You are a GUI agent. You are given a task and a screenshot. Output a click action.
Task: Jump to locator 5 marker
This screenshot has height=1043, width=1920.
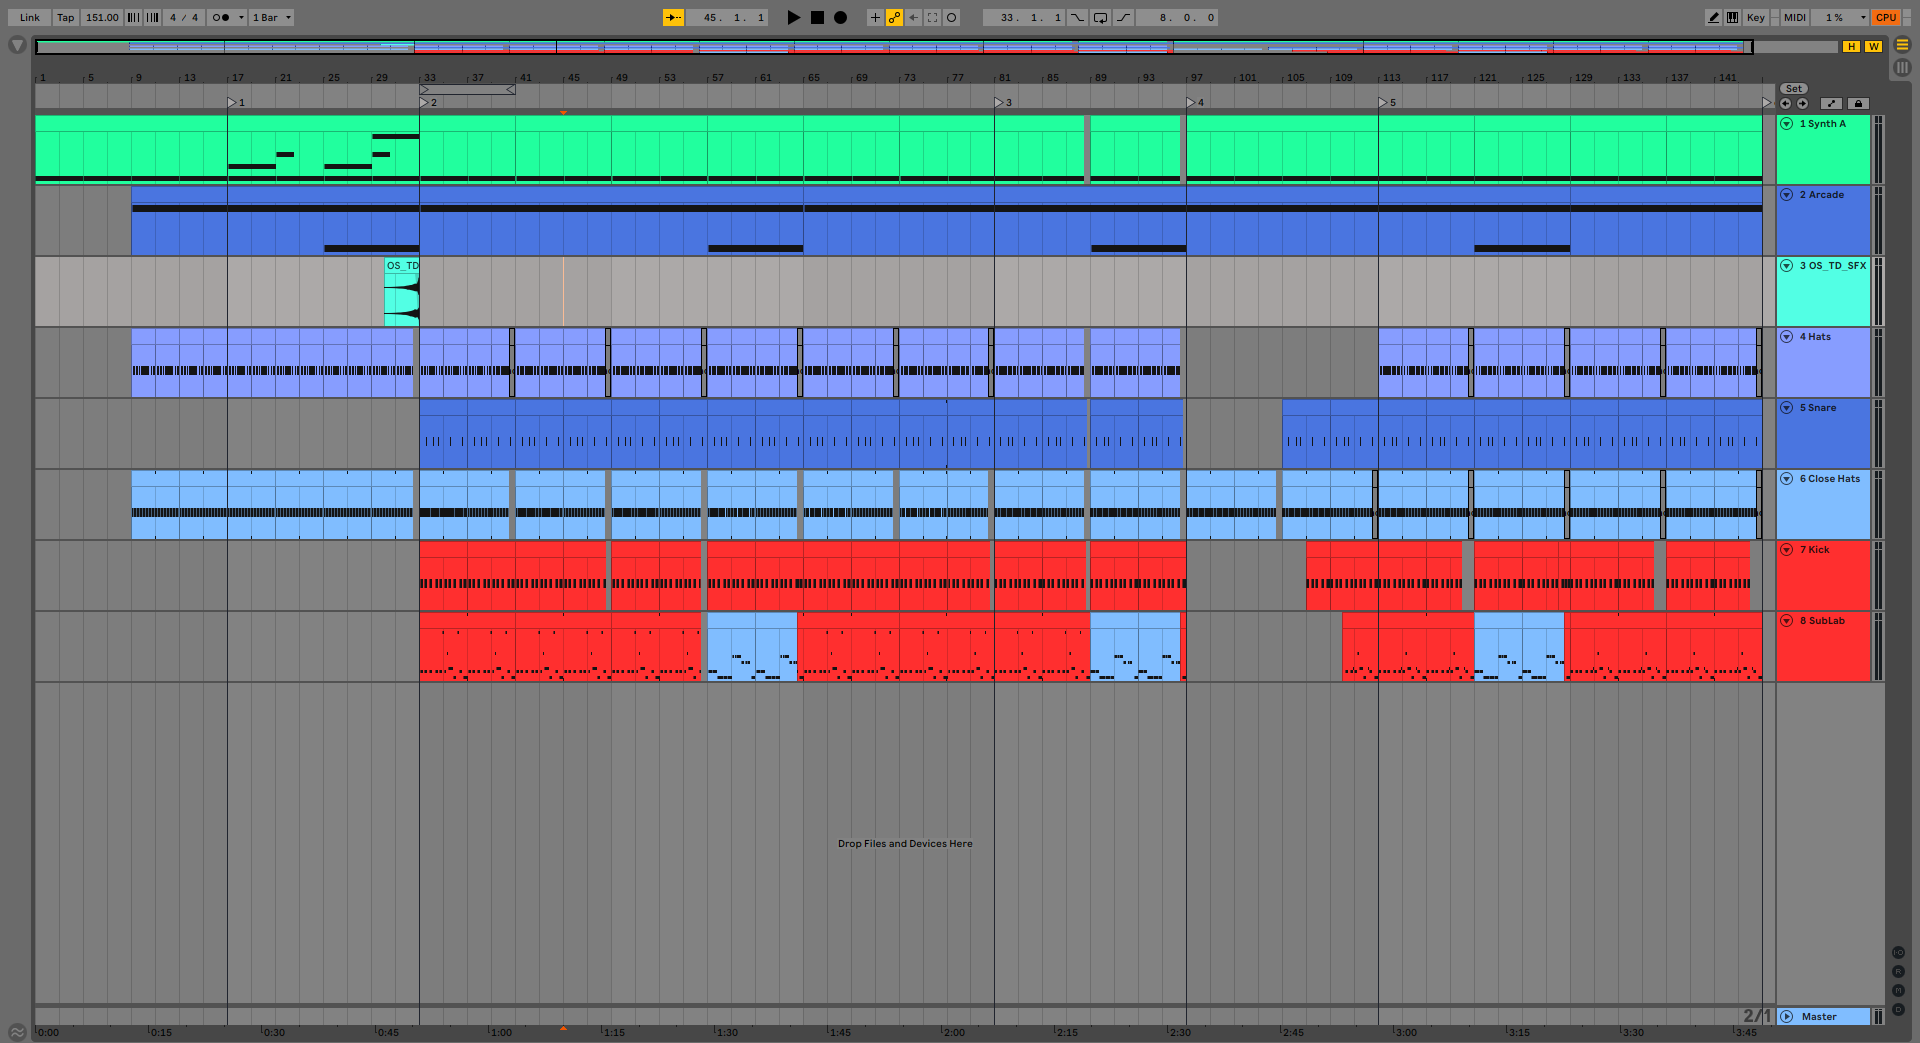coord(1384,103)
